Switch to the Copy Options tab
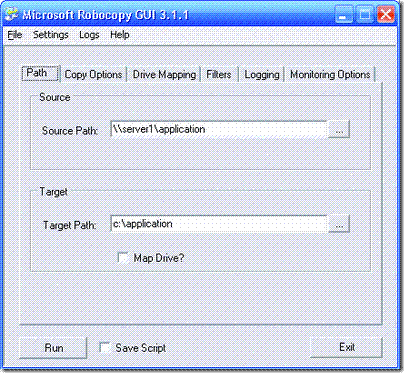 pyautogui.click(x=93, y=74)
